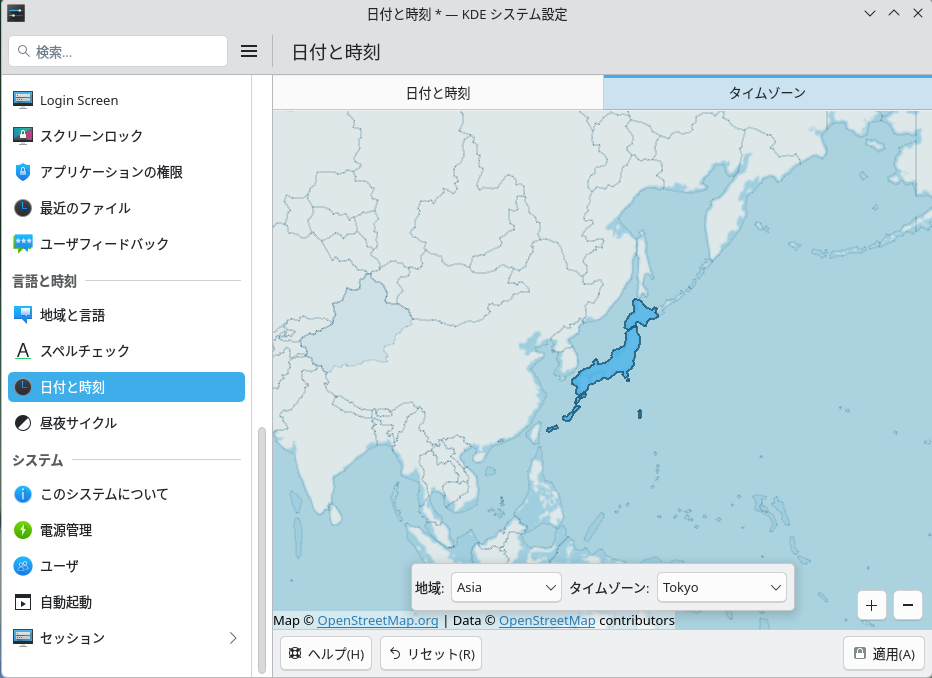Screen dimensions: 932x678
Task: Open the 地域 Asia dropdown
Action: pos(506,588)
